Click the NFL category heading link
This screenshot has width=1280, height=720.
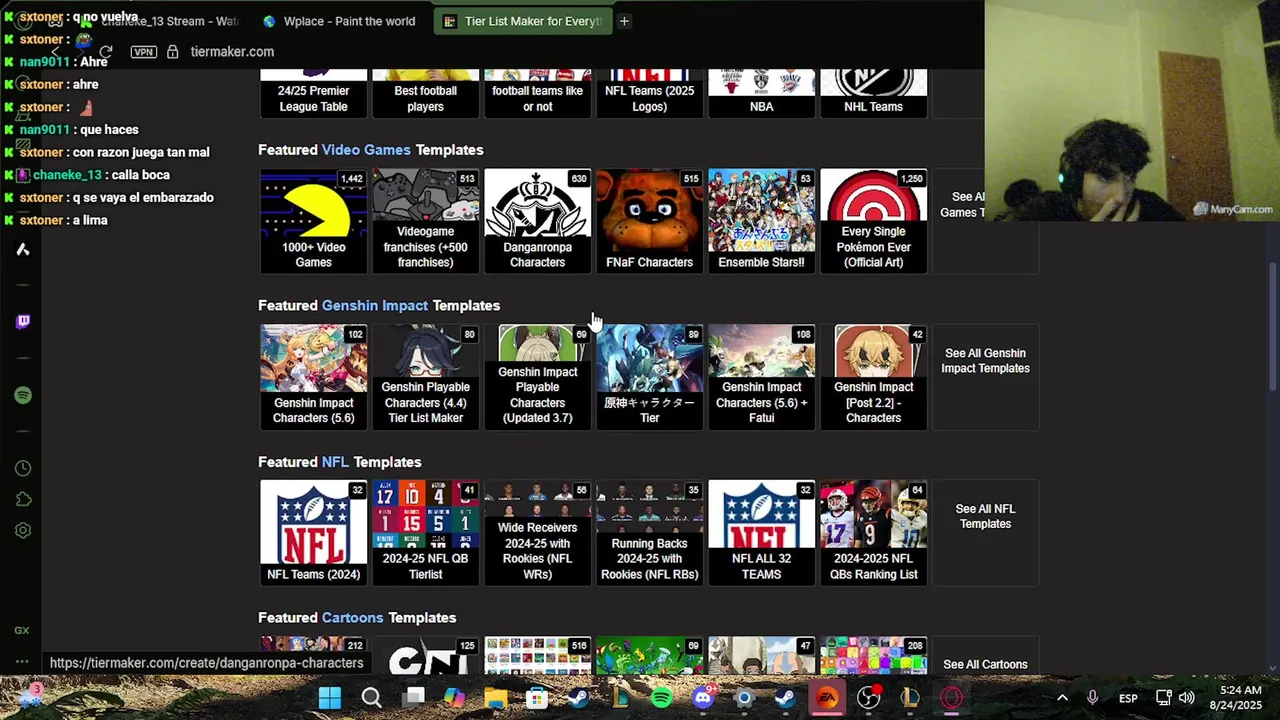(335, 462)
